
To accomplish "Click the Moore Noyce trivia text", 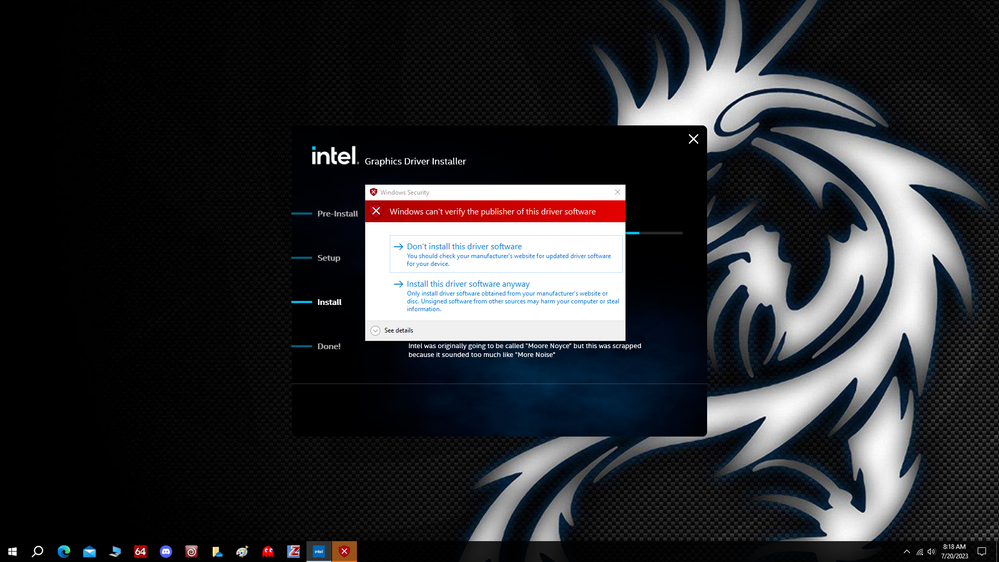I will 525,350.
